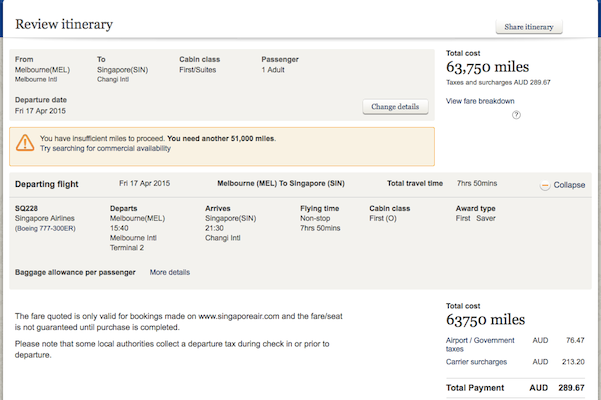
Task: Open the View fare breakdown link
Action: [480, 101]
